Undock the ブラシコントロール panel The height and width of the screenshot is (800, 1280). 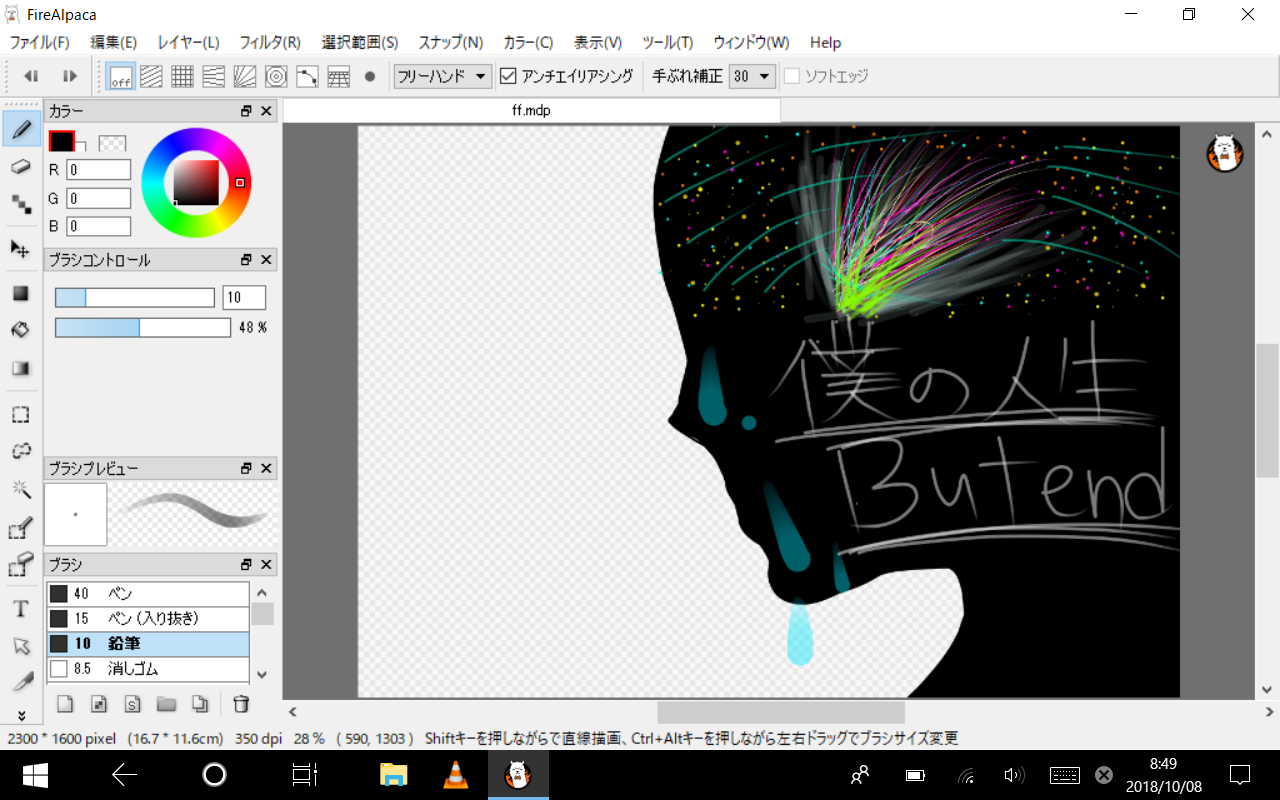click(x=247, y=260)
